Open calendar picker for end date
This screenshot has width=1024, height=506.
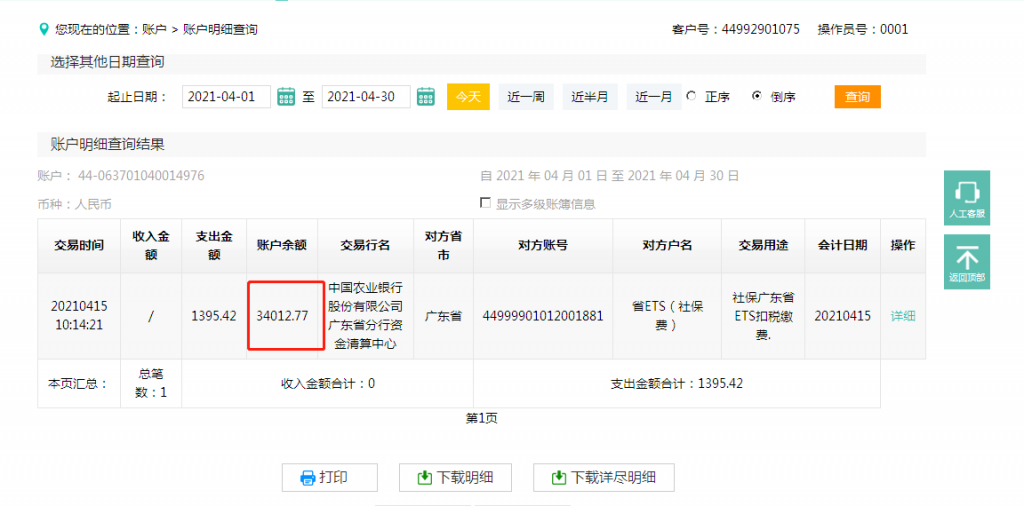point(426,97)
